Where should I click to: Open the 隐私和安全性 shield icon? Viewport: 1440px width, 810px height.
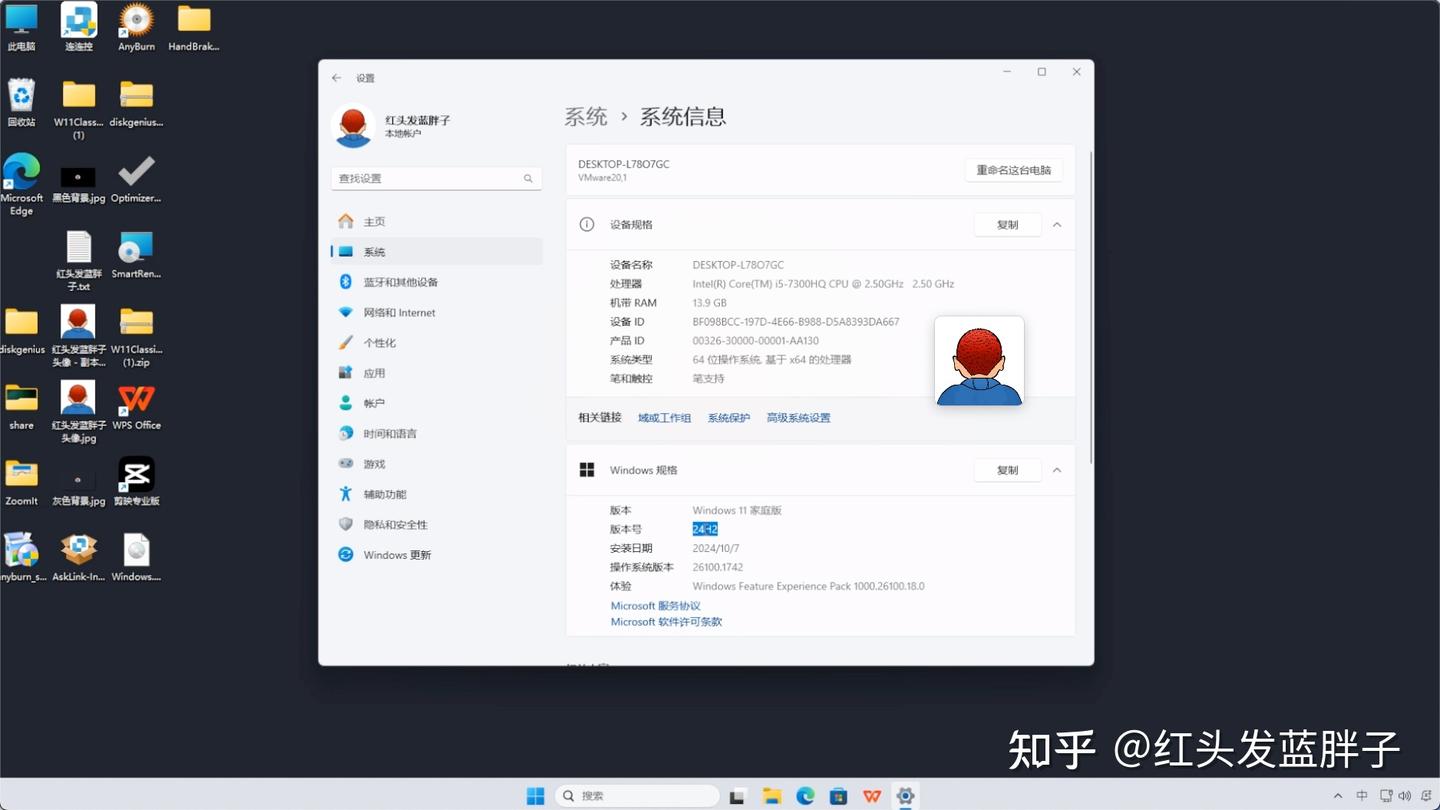[x=346, y=524]
